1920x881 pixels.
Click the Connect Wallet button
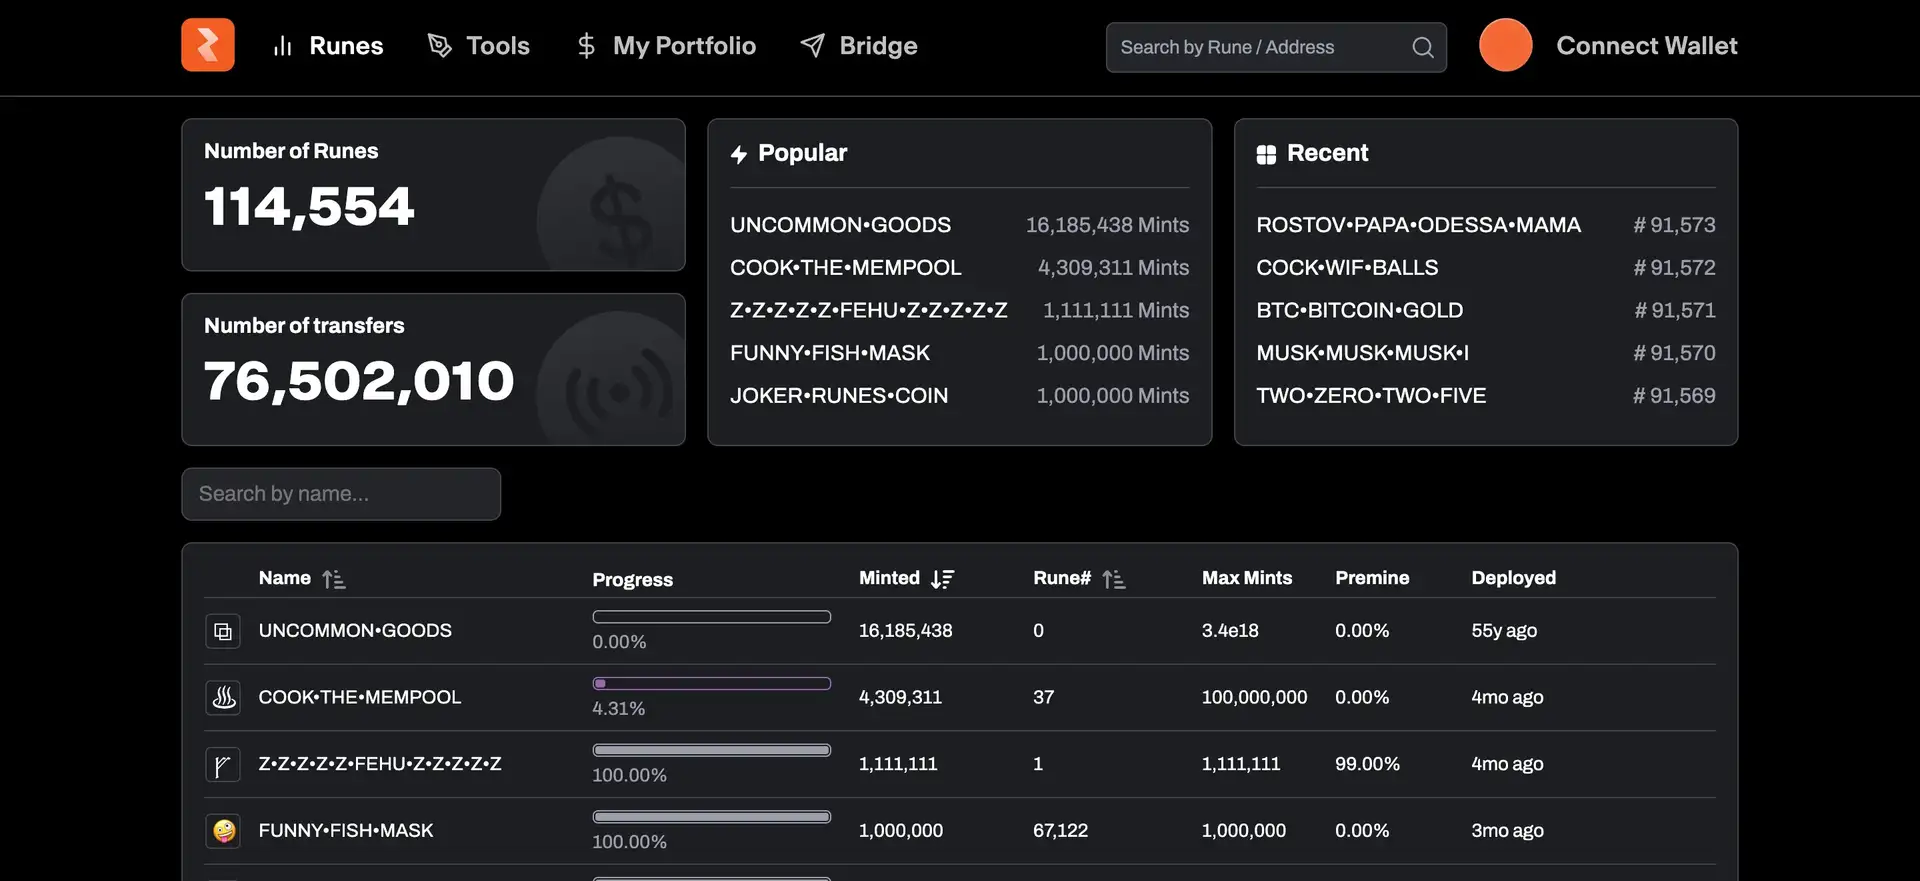pos(1646,46)
